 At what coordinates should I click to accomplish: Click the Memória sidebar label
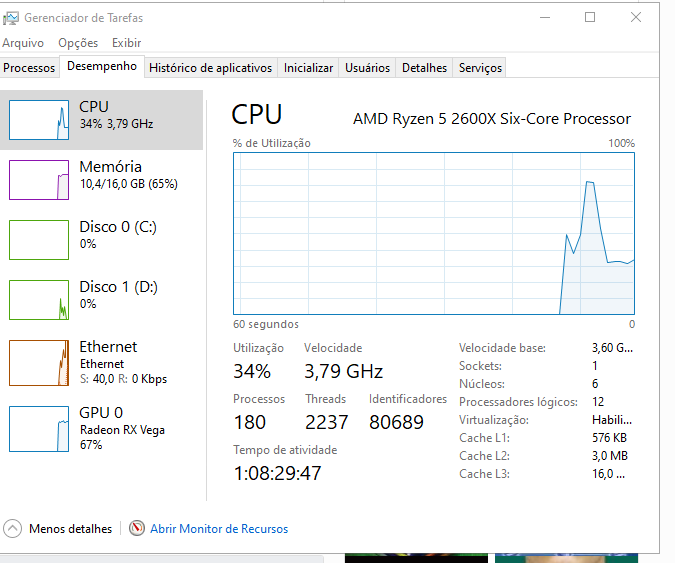[111, 167]
